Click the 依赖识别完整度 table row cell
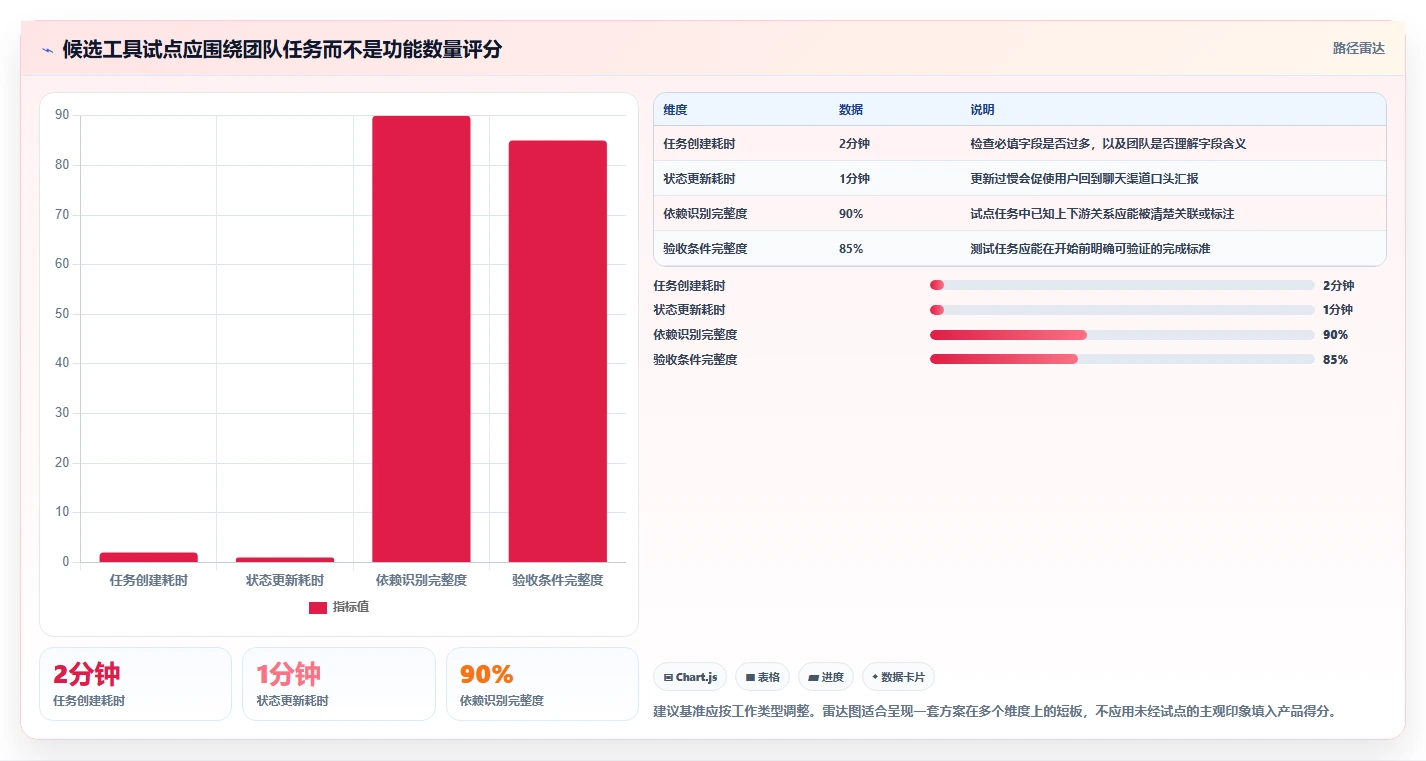Image resolution: width=1426 pixels, height=761 pixels. (705, 214)
